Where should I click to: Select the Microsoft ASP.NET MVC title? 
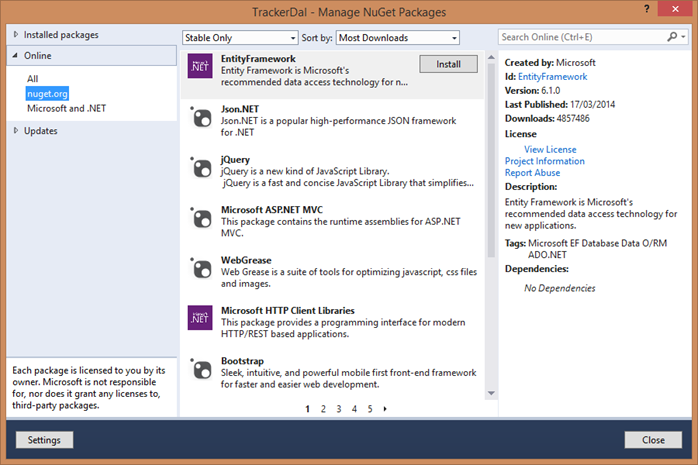272,210
